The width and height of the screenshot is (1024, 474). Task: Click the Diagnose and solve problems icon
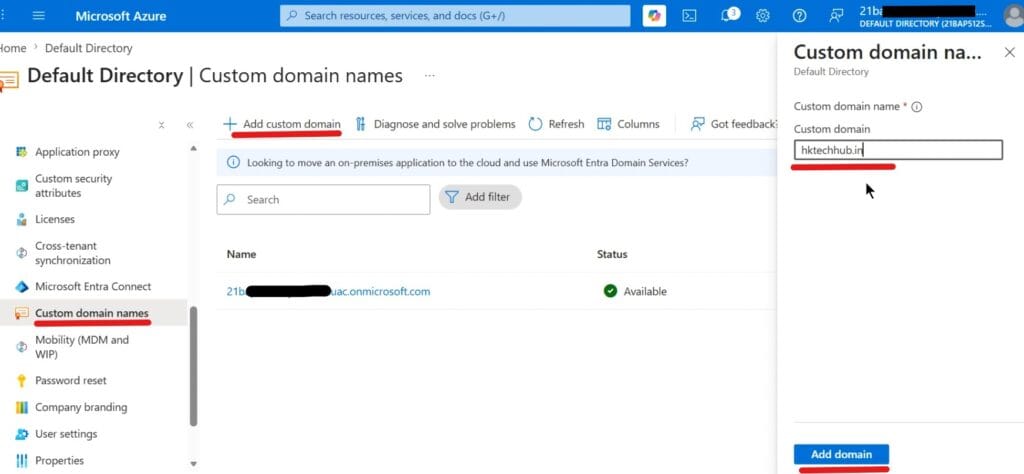pos(360,124)
